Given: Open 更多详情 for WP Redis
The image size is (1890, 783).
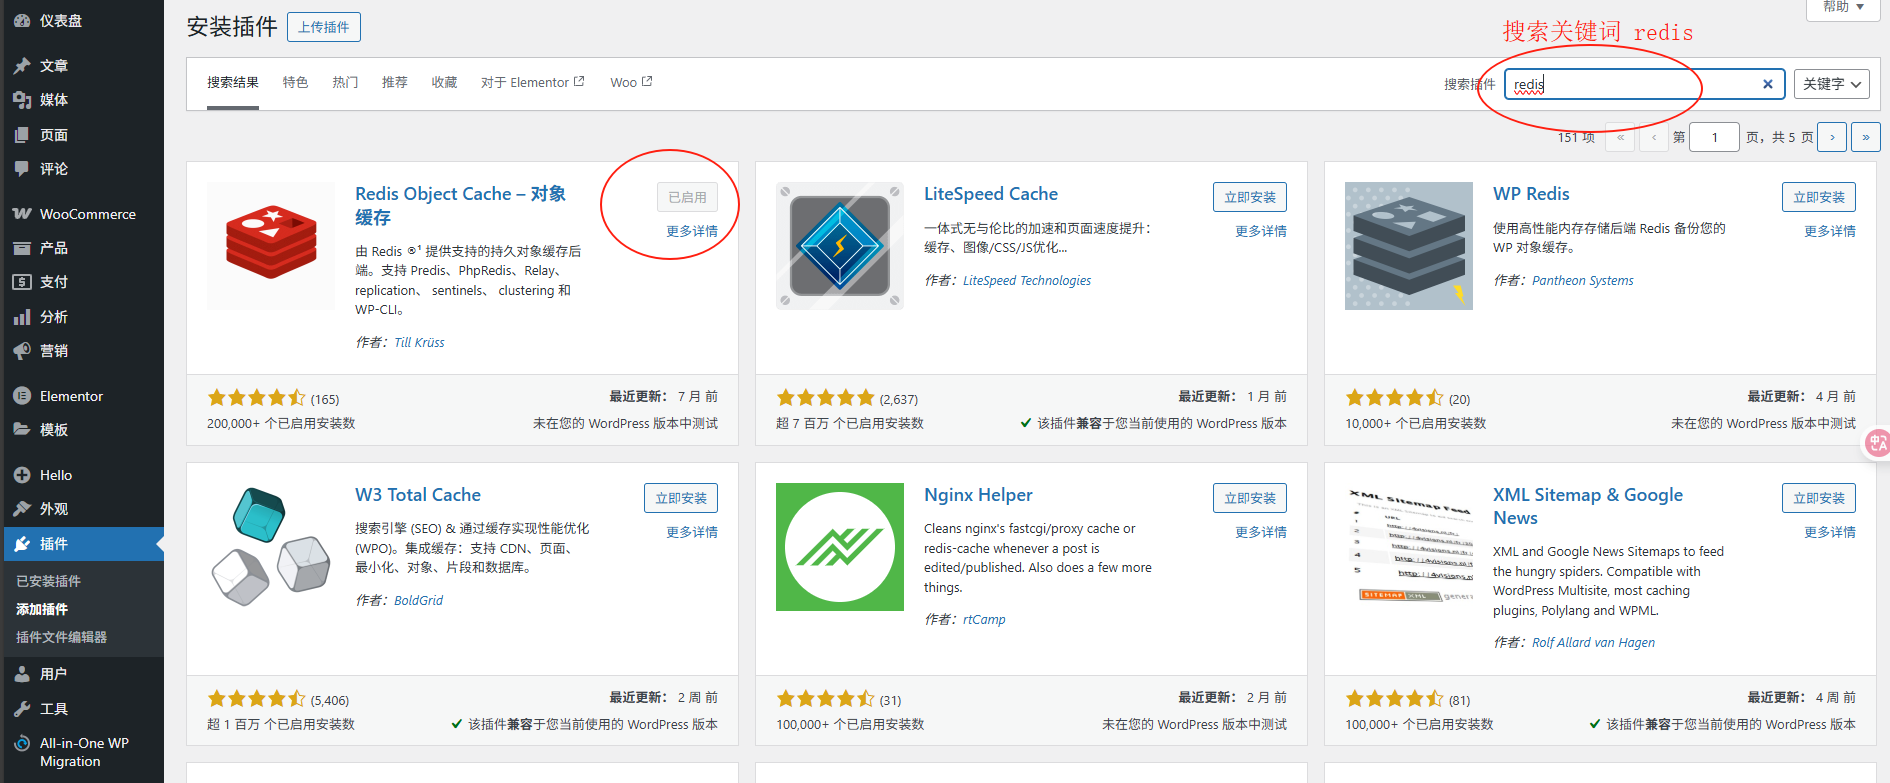Looking at the screenshot, I should [1830, 231].
